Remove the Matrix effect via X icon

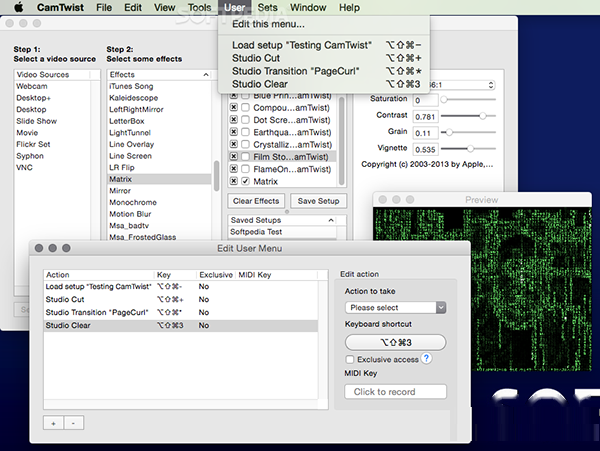(x=234, y=181)
